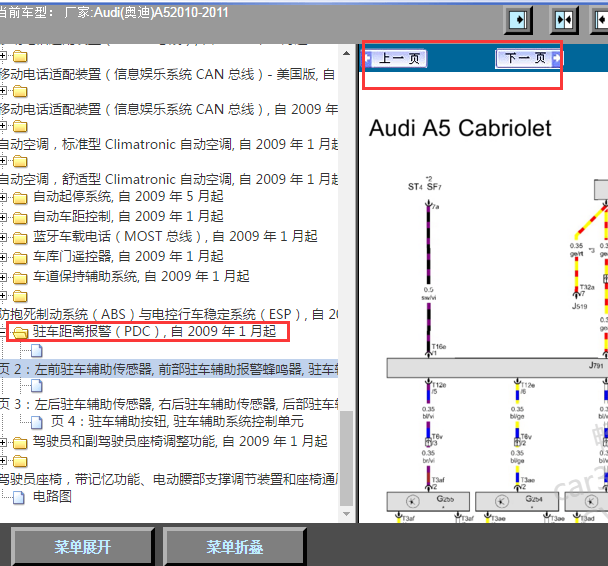This screenshot has height=566, width=608.
Task: Click folder icon of 自动车距控制
Action: [x=20, y=217]
